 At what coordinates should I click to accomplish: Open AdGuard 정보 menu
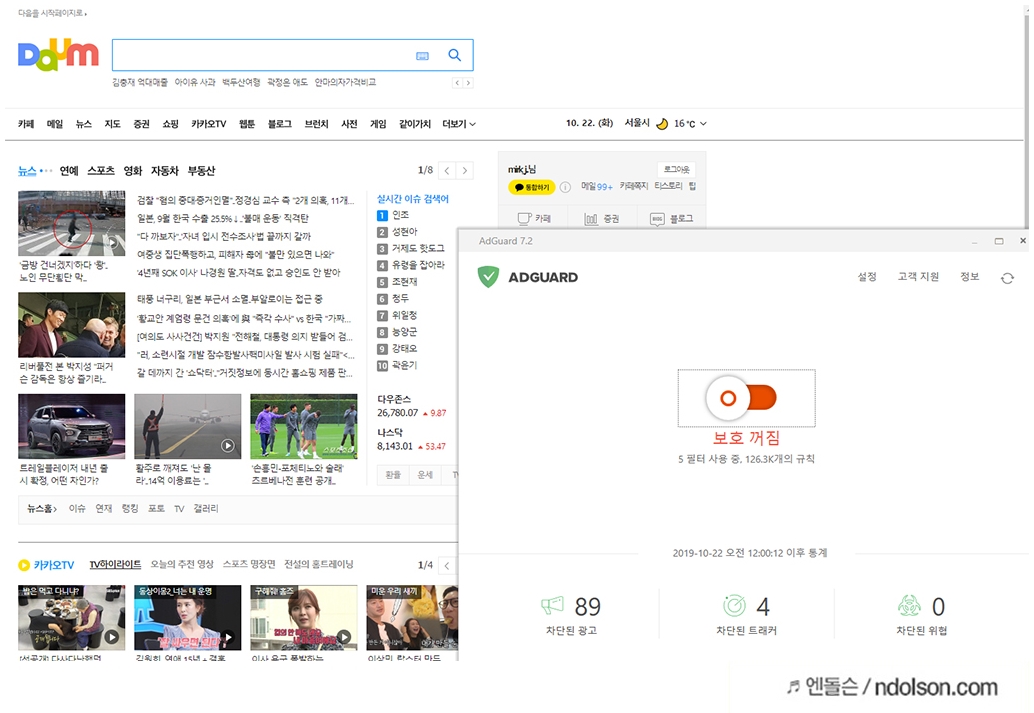[x=969, y=276]
